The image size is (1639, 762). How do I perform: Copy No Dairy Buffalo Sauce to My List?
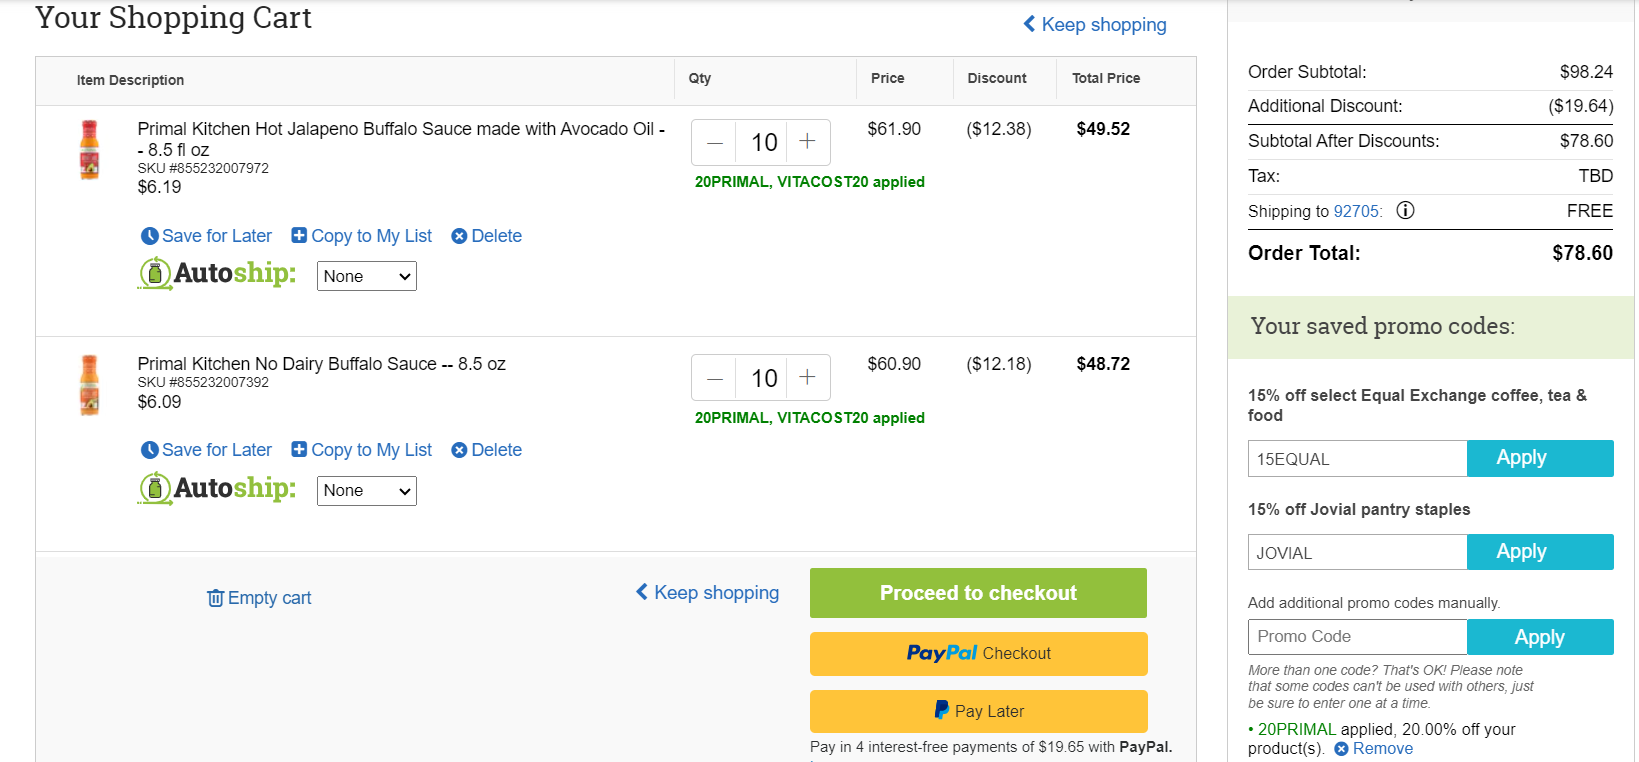click(361, 450)
